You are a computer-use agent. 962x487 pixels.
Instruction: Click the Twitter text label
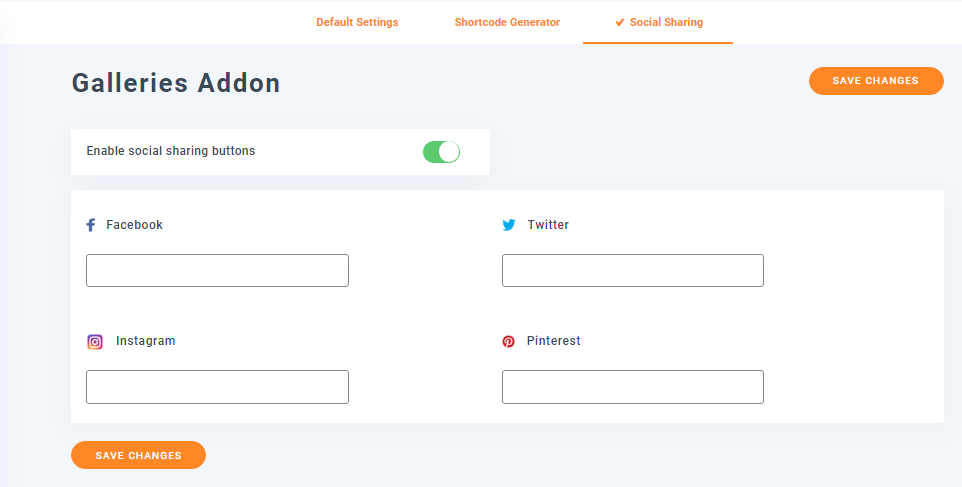548,225
